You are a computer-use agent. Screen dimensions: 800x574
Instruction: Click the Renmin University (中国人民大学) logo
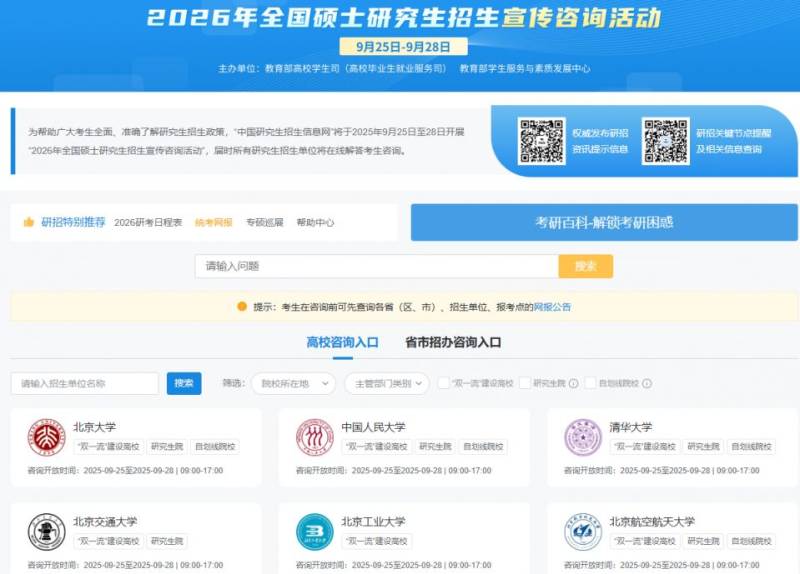(314, 437)
